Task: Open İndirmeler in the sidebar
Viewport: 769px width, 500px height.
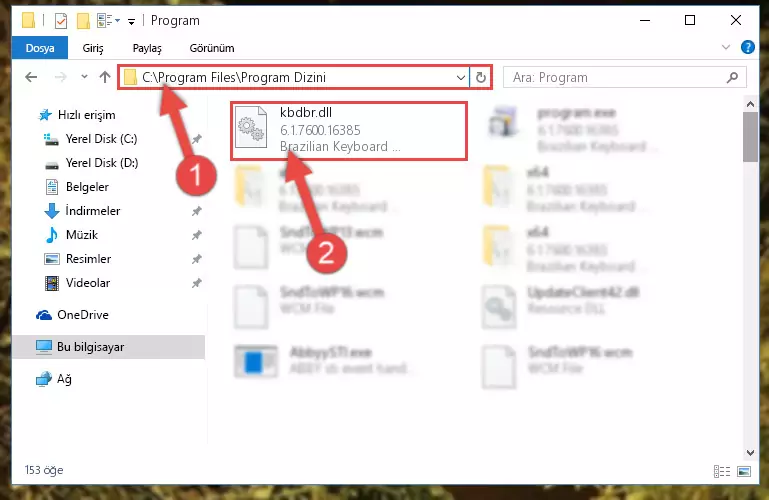Action: [82, 211]
